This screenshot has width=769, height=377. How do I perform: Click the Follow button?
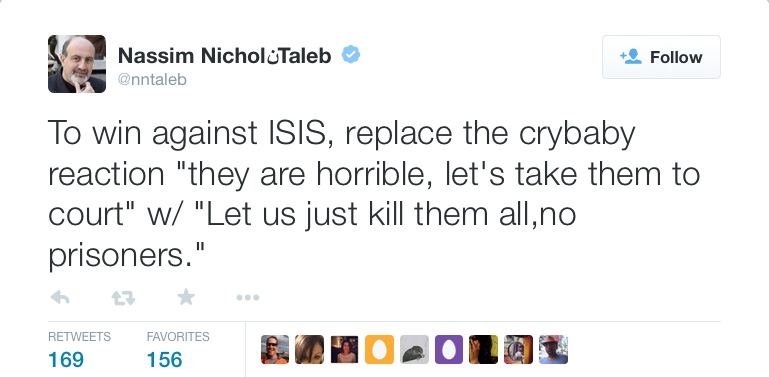pos(661,57)
